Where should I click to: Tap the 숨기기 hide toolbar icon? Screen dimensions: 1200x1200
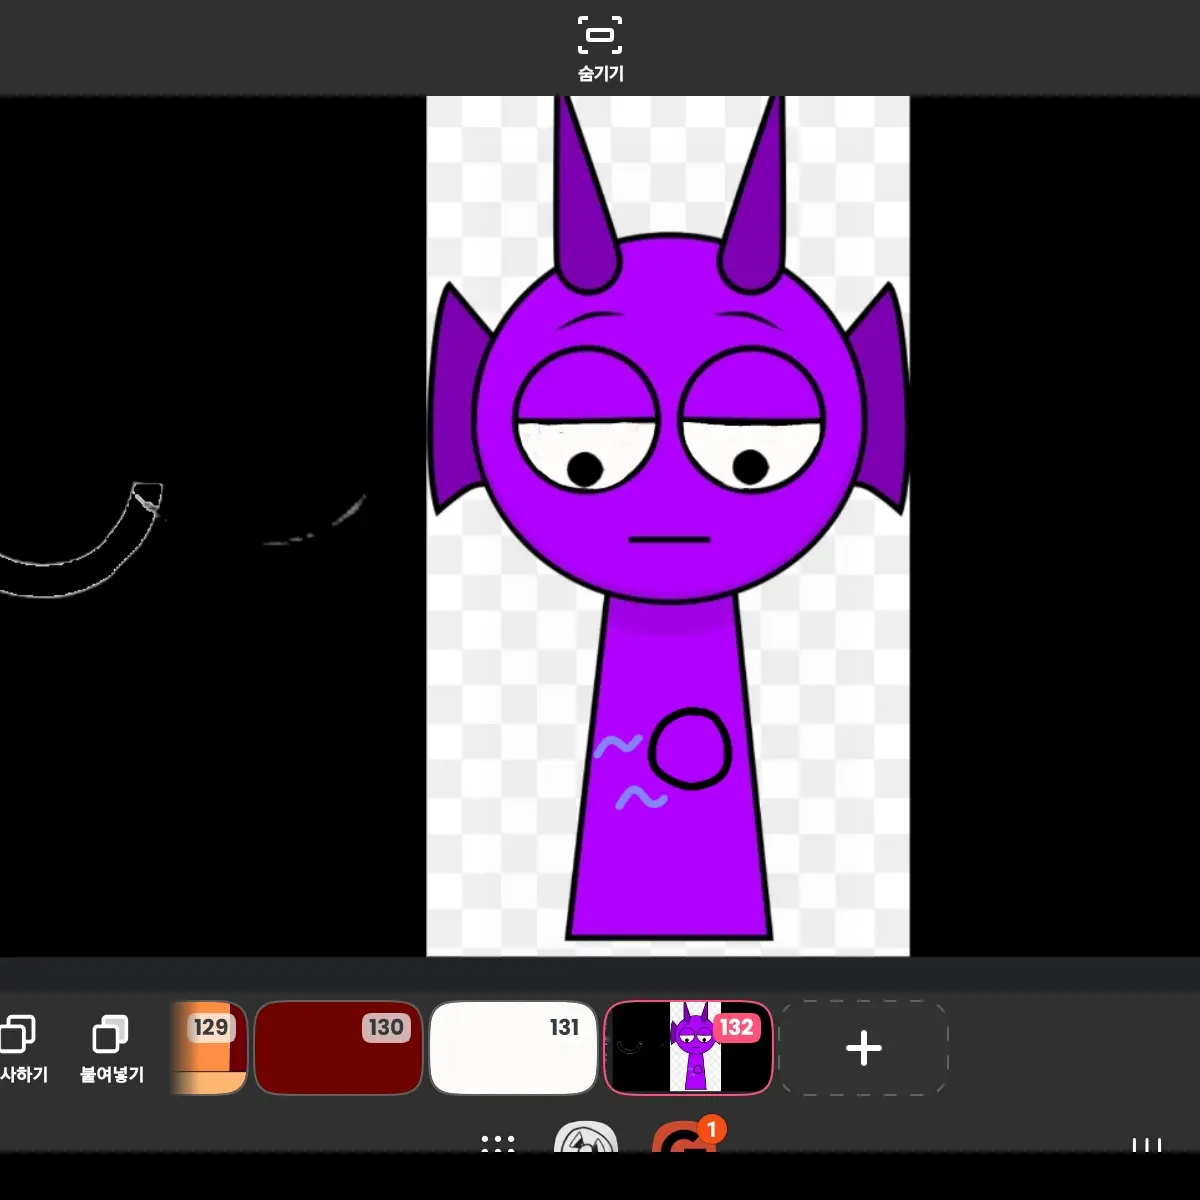(600, 34)
